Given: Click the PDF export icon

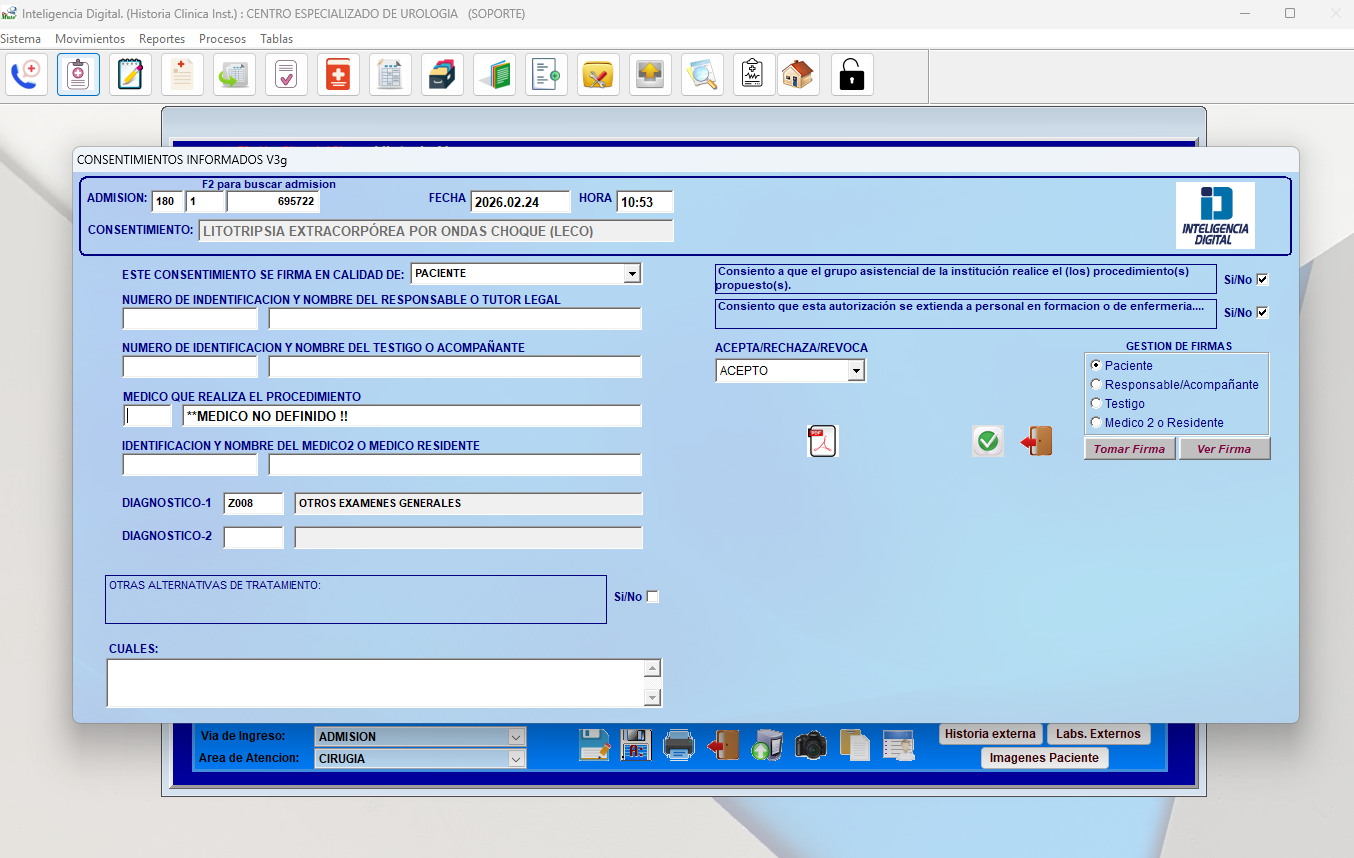Looking at the screenshot, I should [x=823, y=441].
